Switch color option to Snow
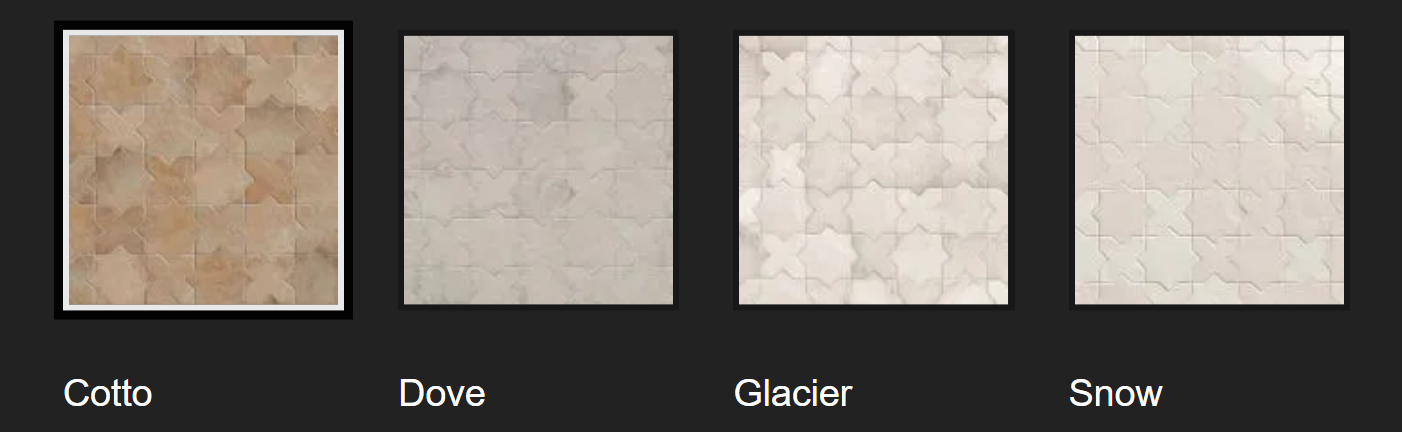This screenshot has width=1402, height=432. click(1209, 170)
